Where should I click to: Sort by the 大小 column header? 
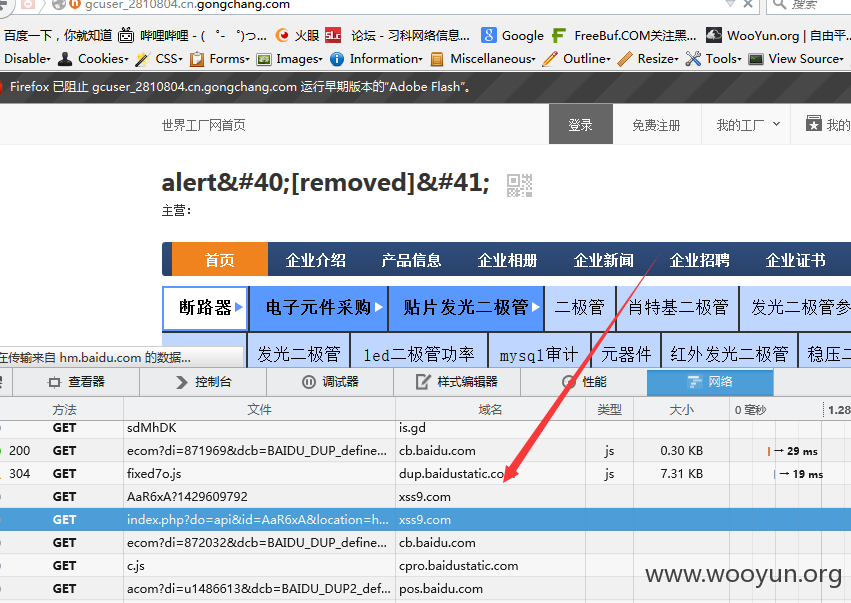point(681,410)
